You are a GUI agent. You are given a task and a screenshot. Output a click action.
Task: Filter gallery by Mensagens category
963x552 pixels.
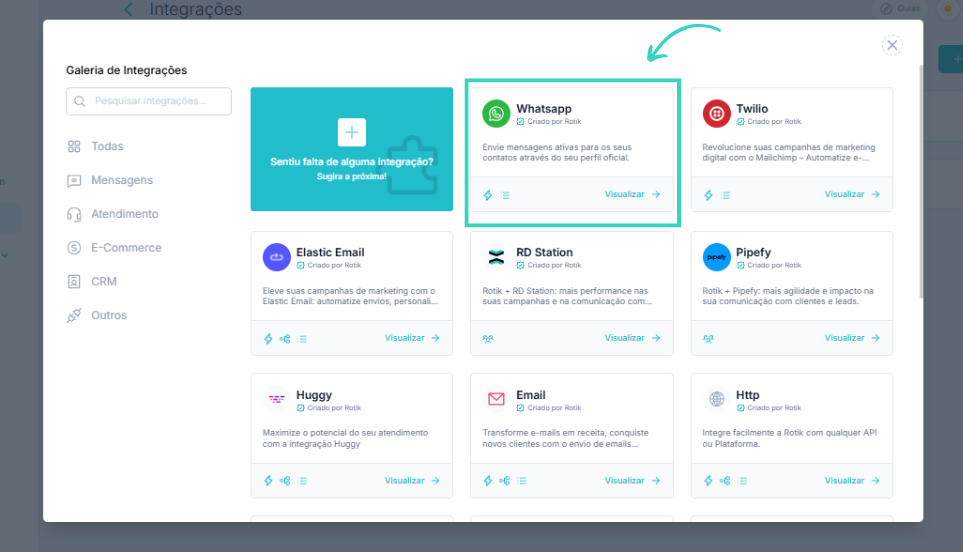click(110, 180)
